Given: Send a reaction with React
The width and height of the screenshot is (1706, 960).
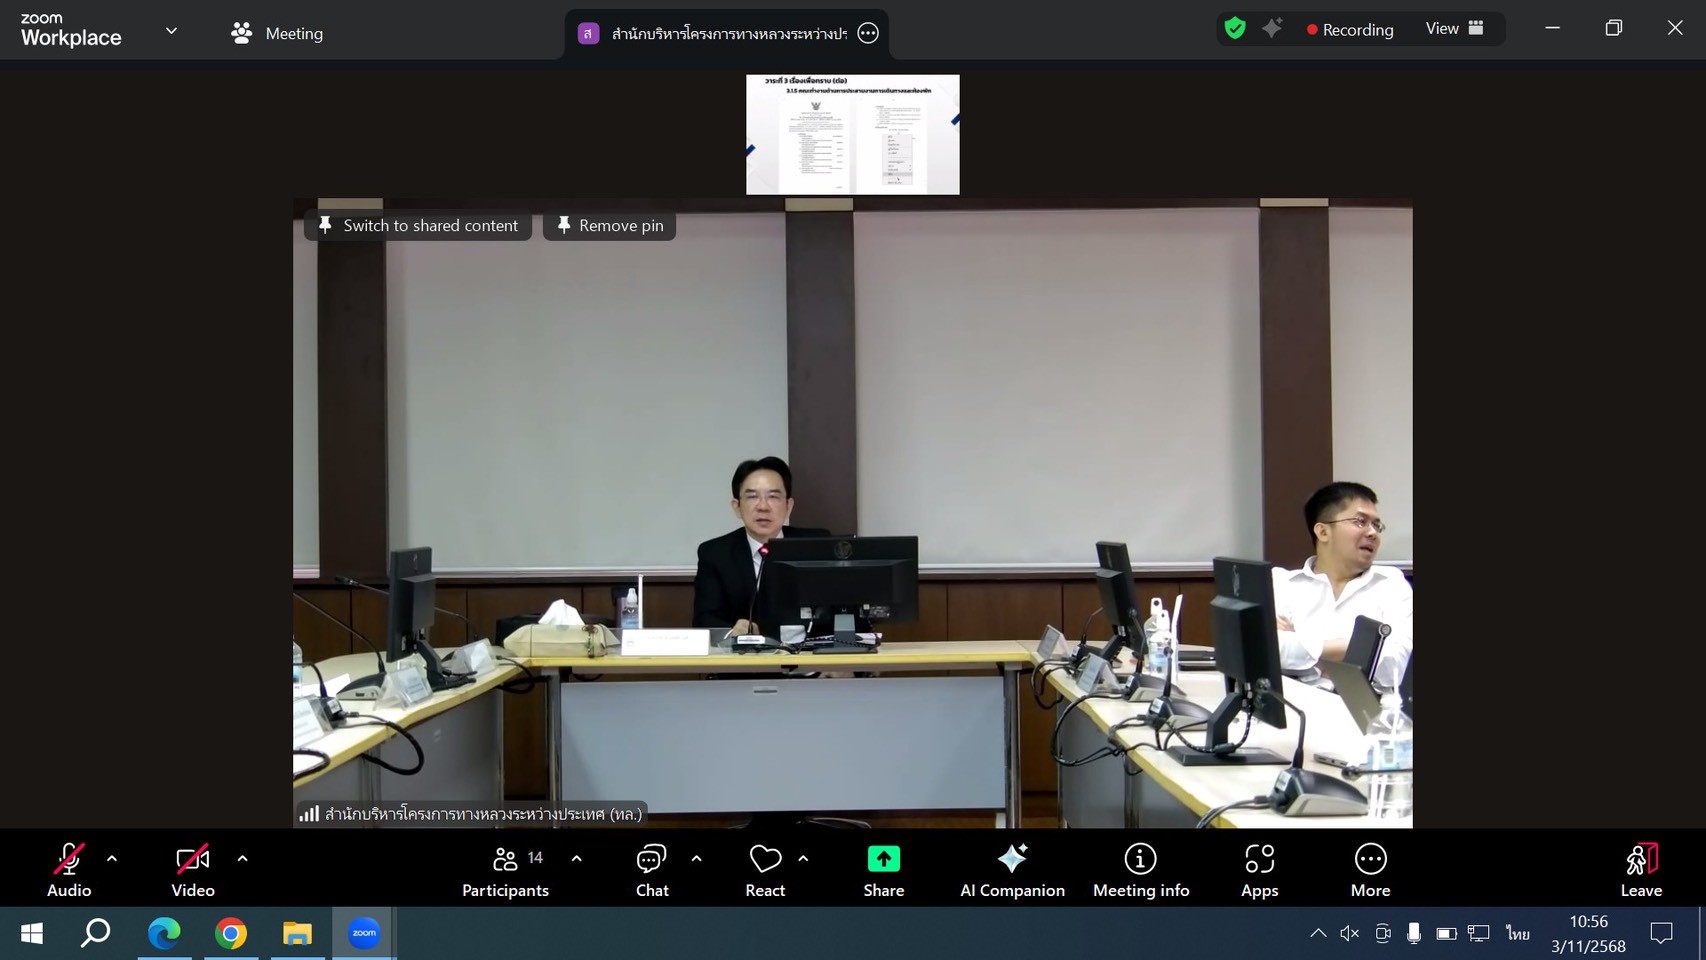Looking at the screenshot, I should 765,870.
